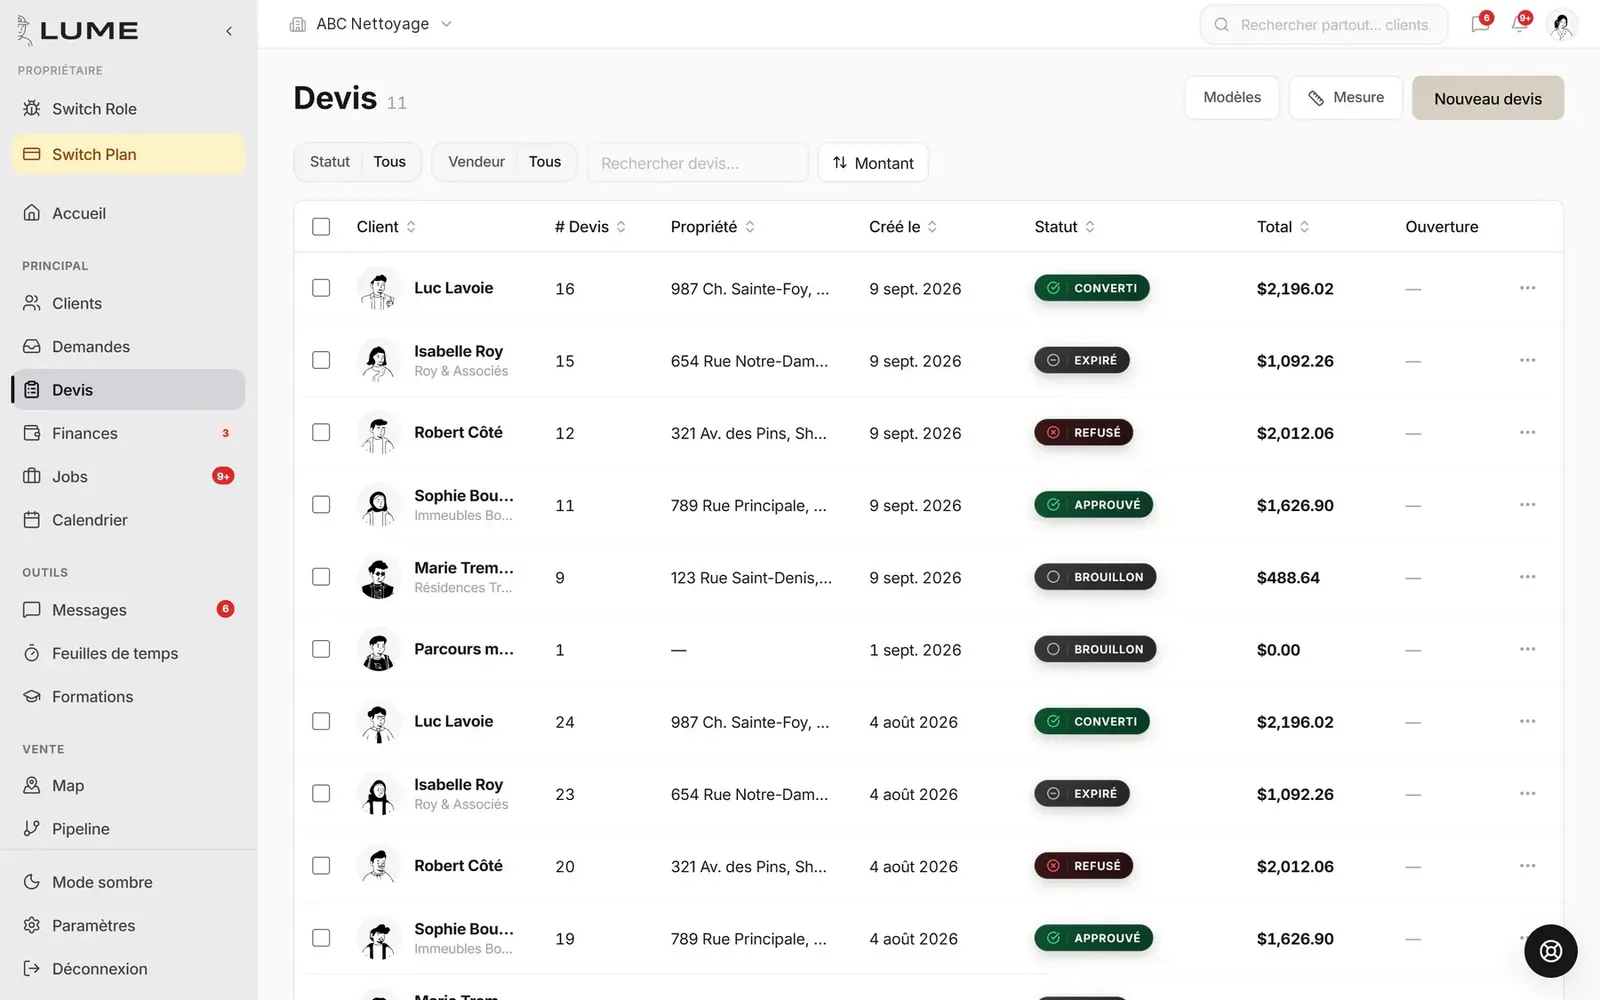Sort table by Client column
The image size is (1600, 1000).
(x=386, y=227)
